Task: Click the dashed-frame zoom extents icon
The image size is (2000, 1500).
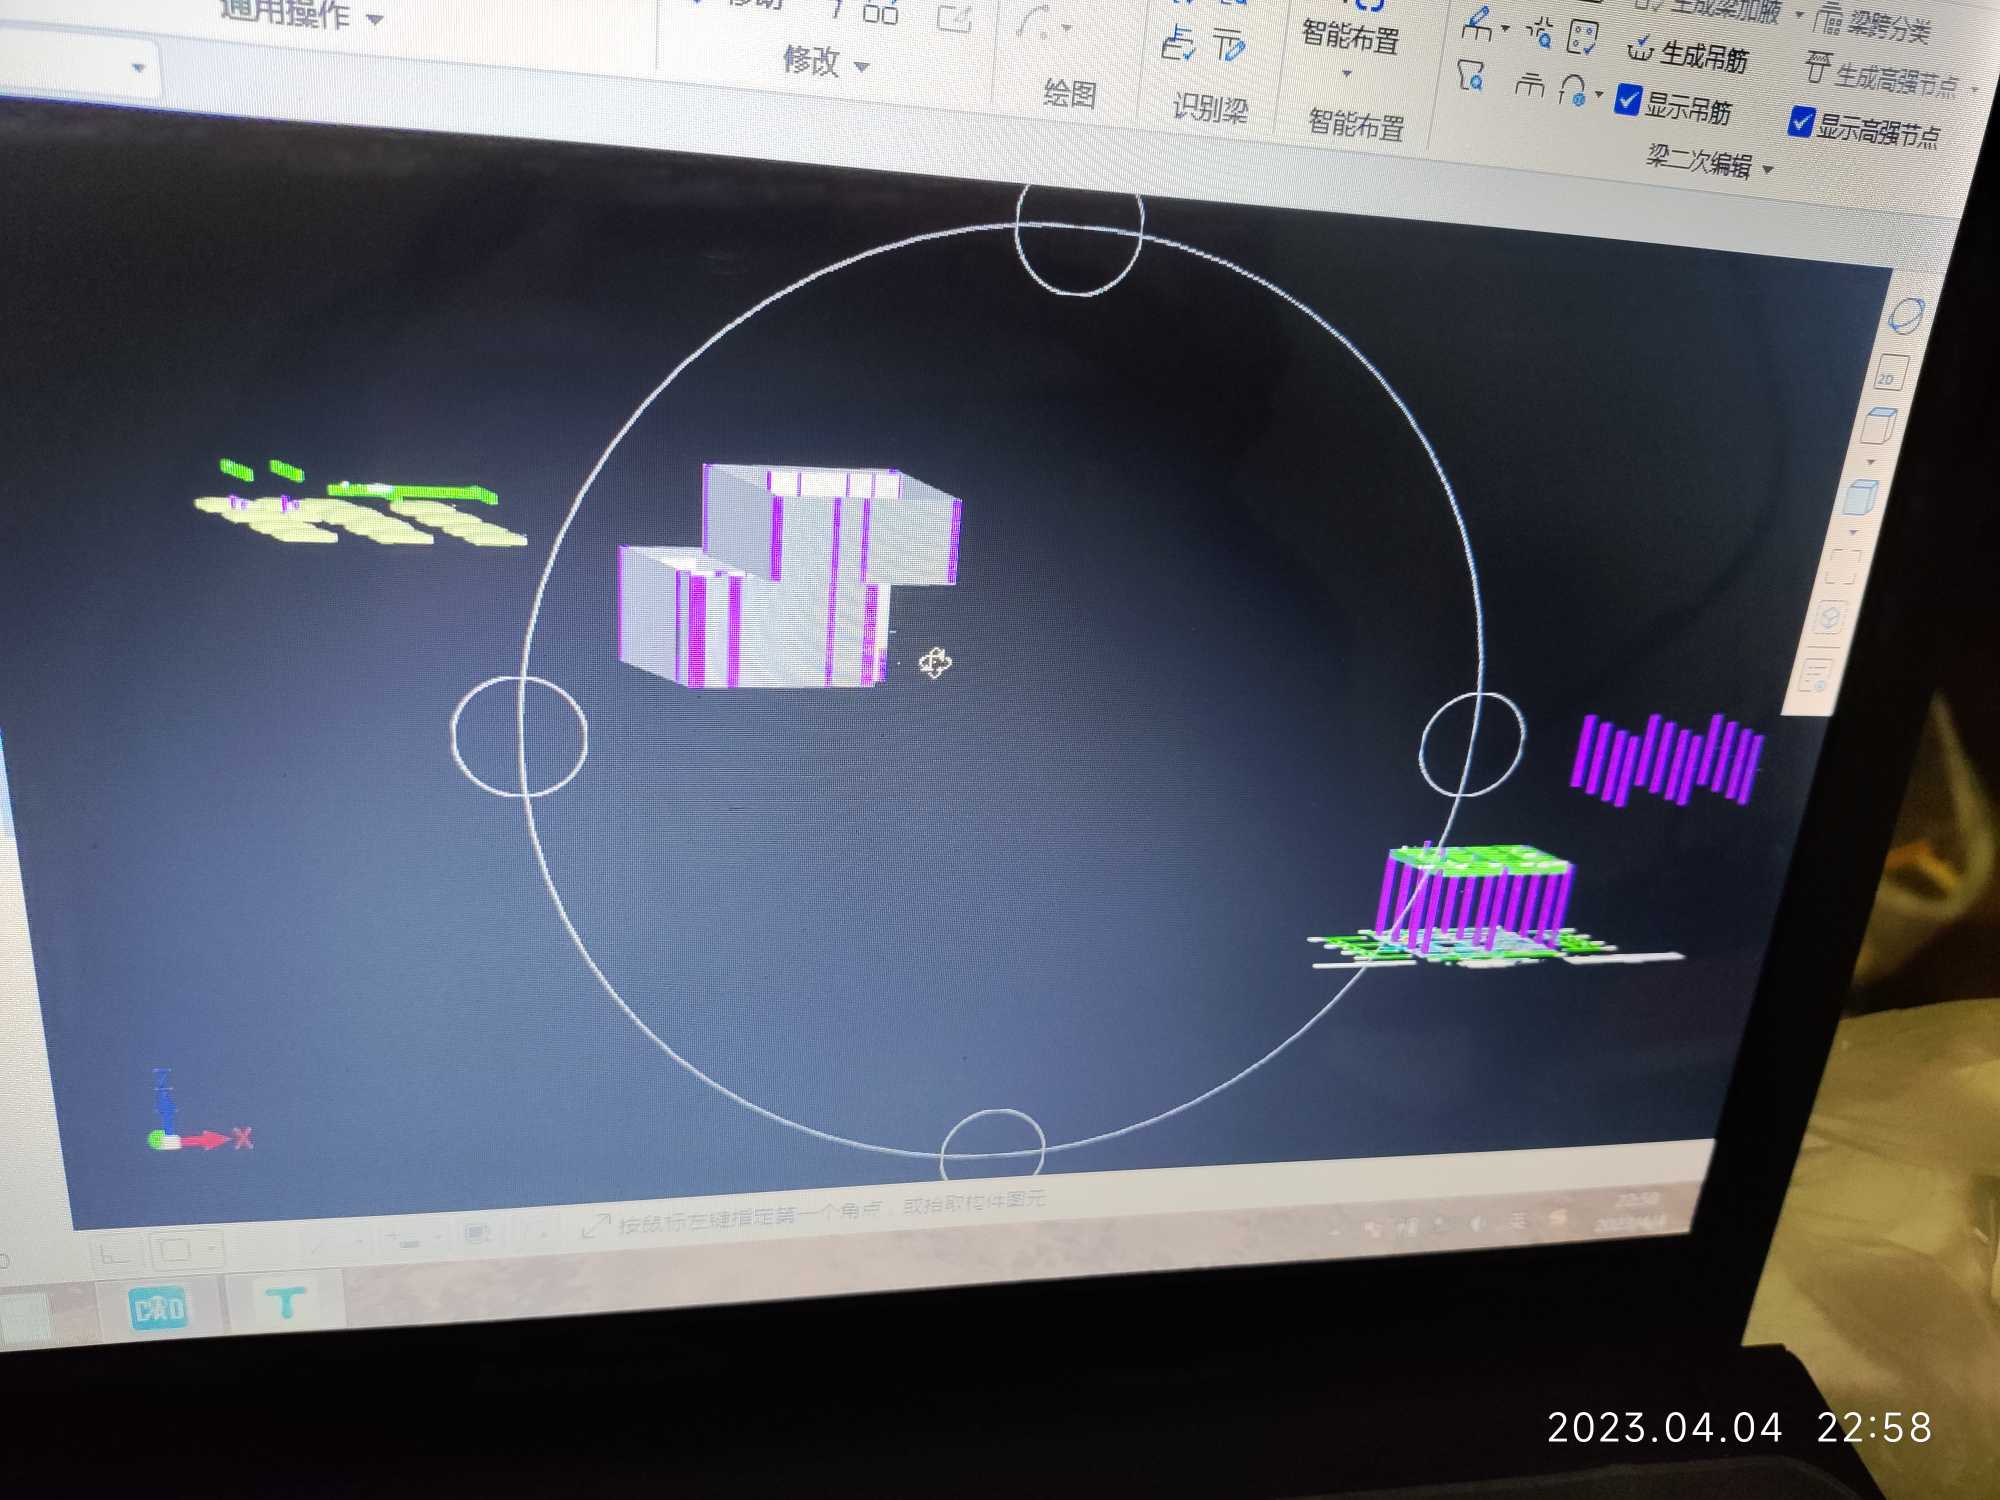Action: click(x=1843, y=566)
